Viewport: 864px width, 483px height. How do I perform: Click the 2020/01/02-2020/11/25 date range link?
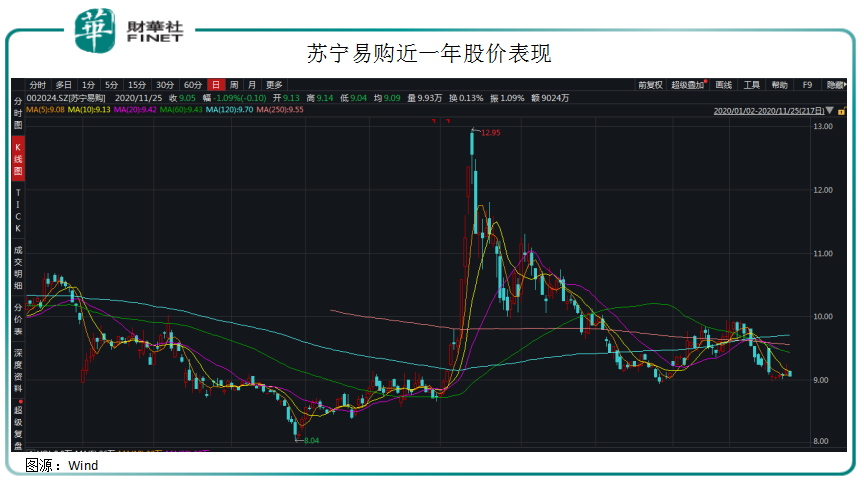pos(769,111)
